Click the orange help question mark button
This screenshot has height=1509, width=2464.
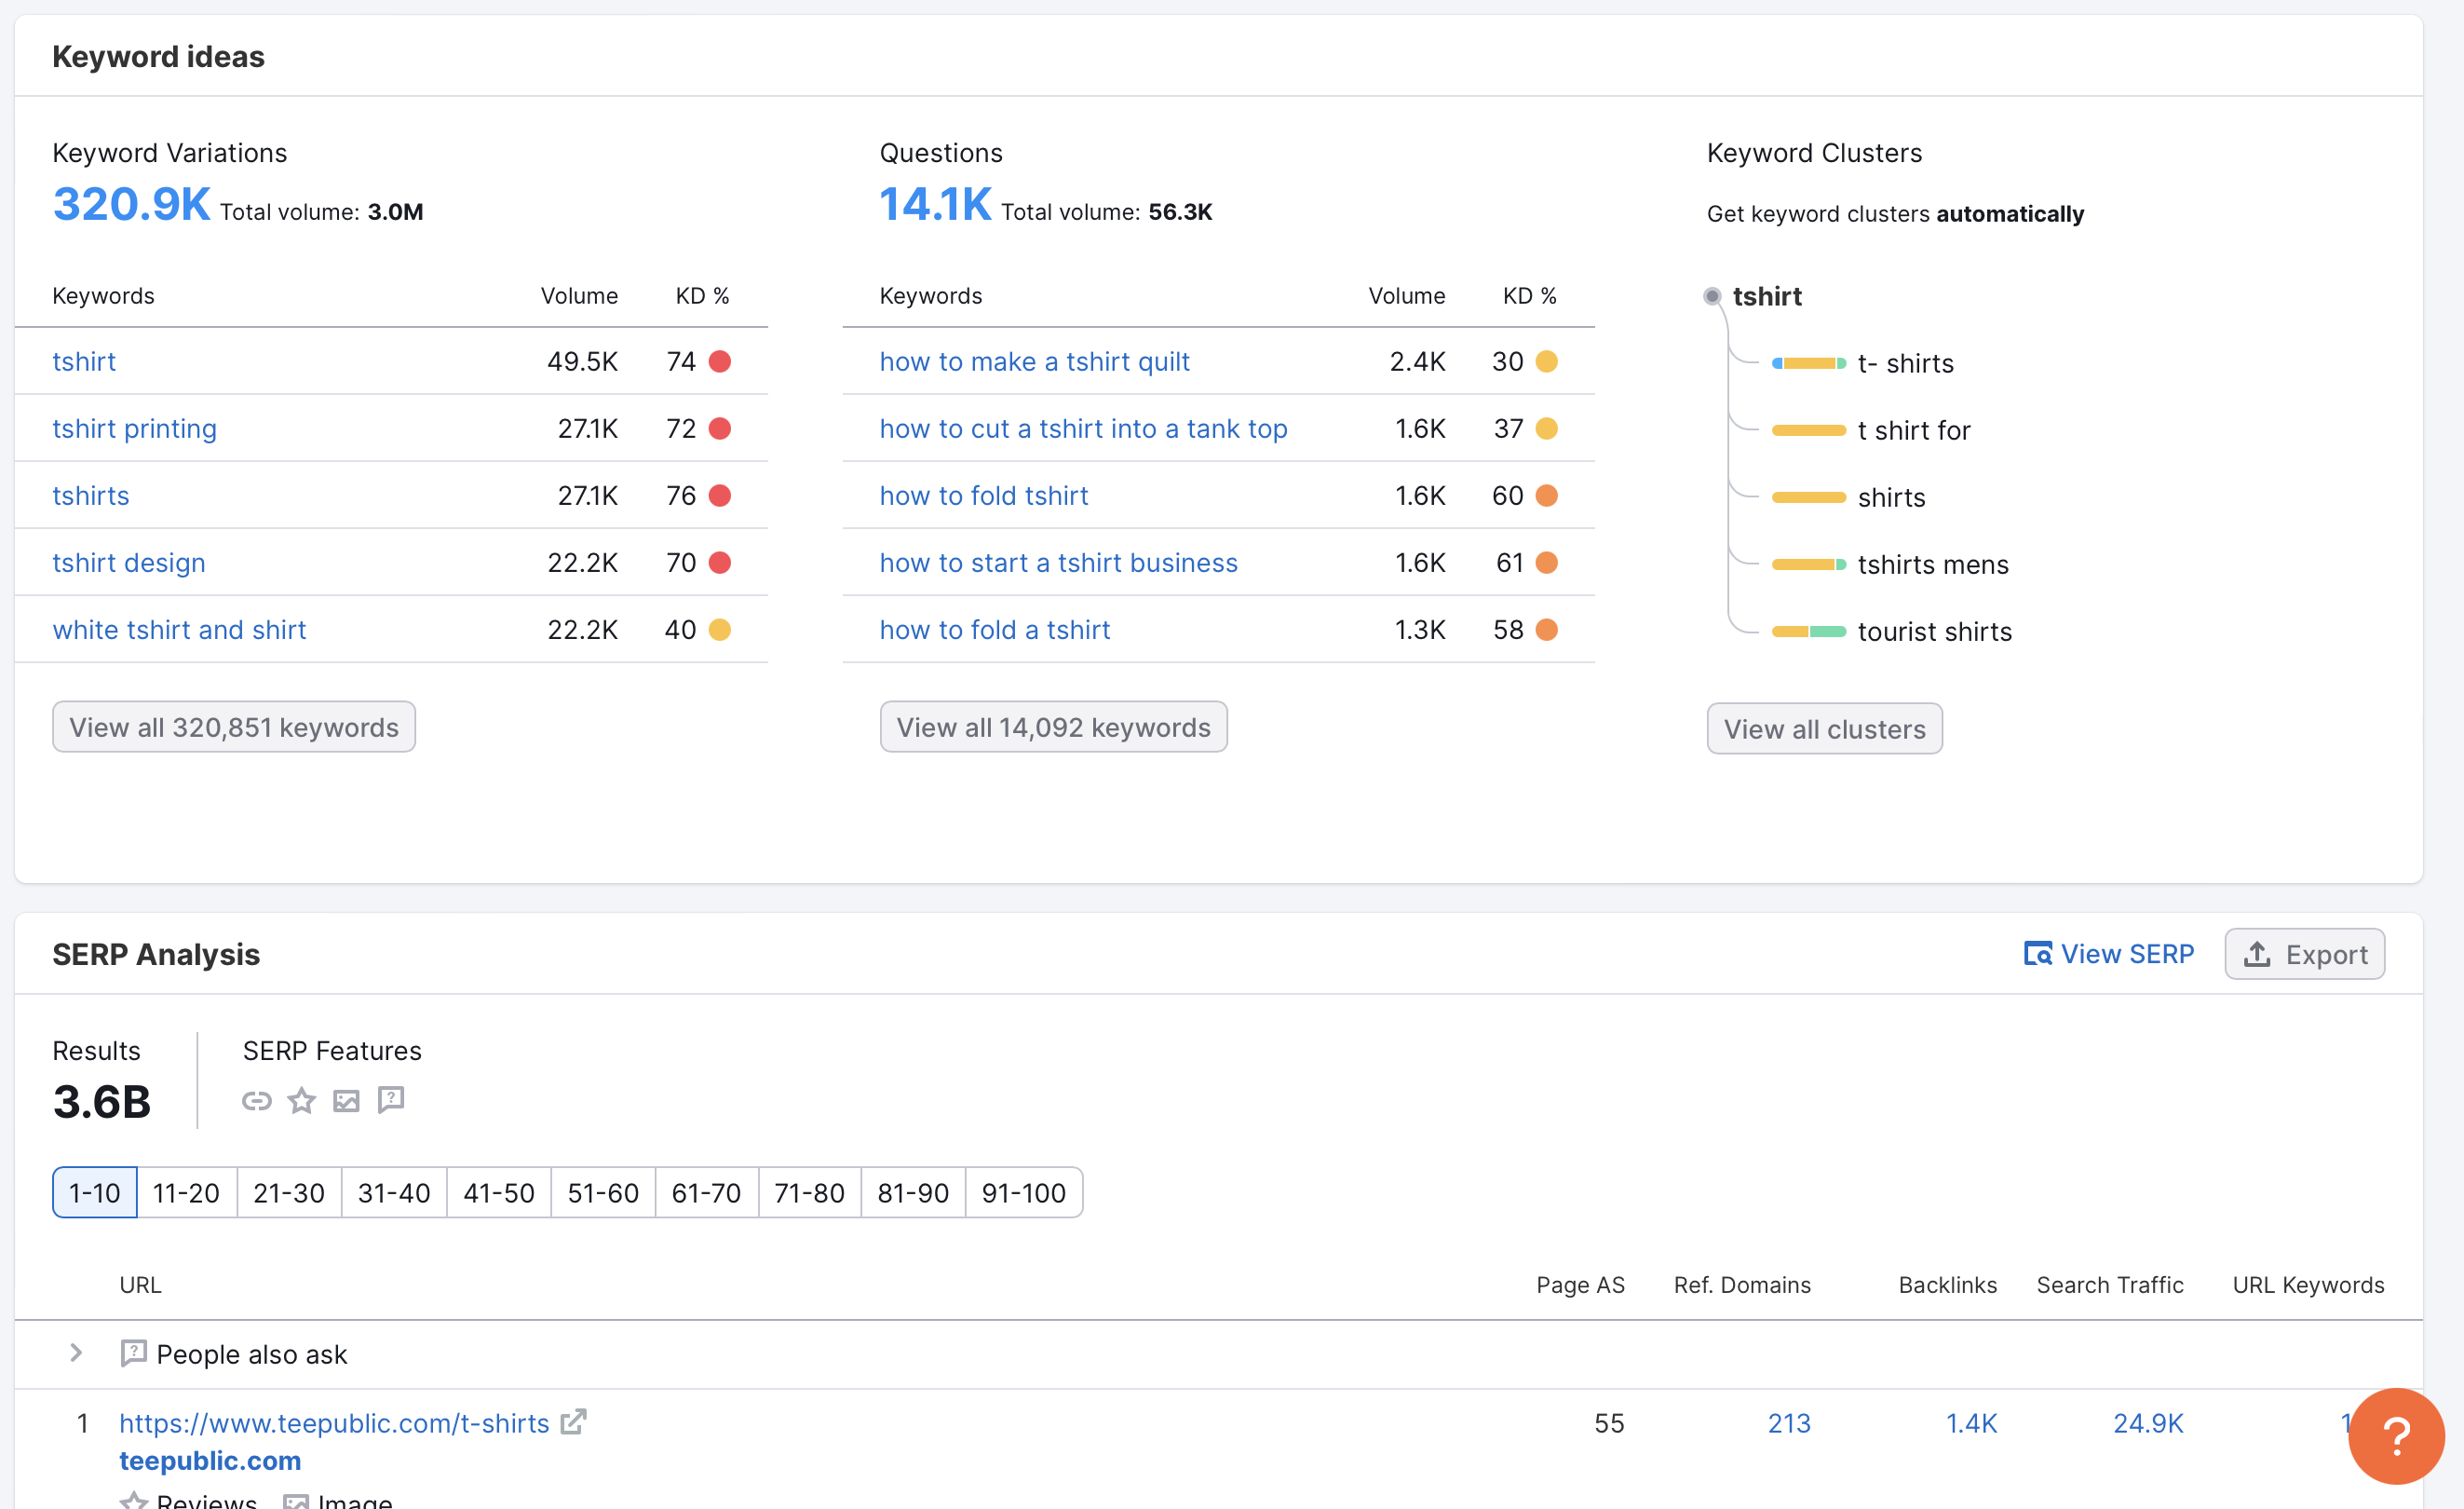tap(2396, 1436)
